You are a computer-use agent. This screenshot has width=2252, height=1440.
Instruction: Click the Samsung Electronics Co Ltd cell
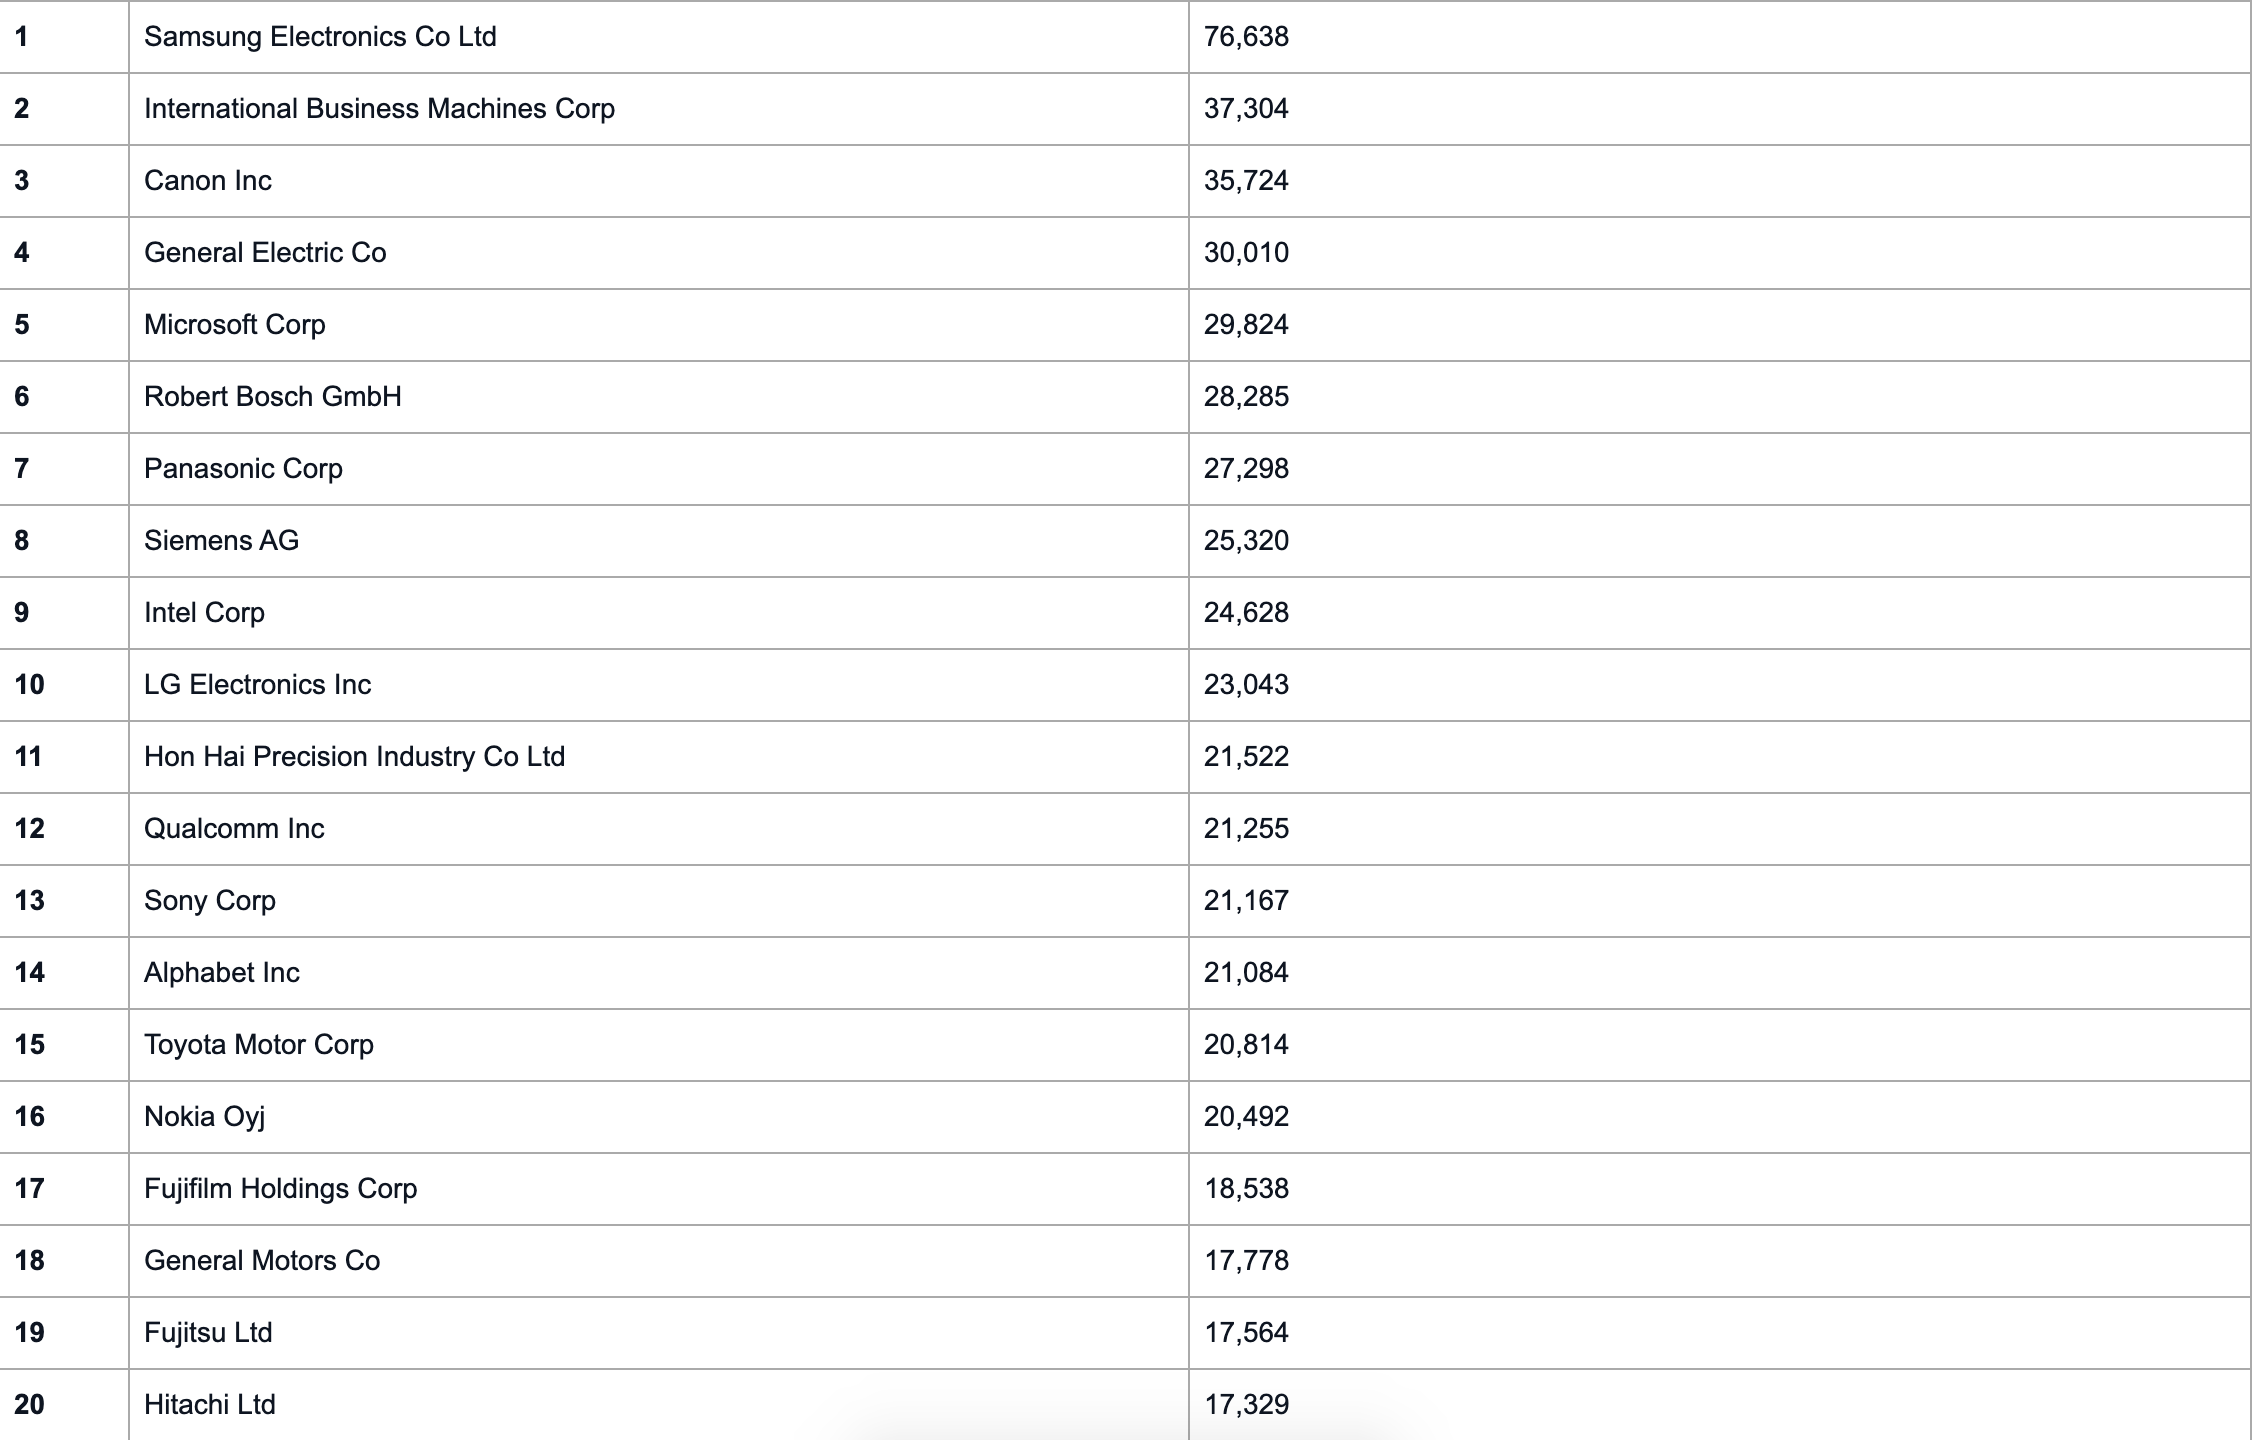coord(320,37)
